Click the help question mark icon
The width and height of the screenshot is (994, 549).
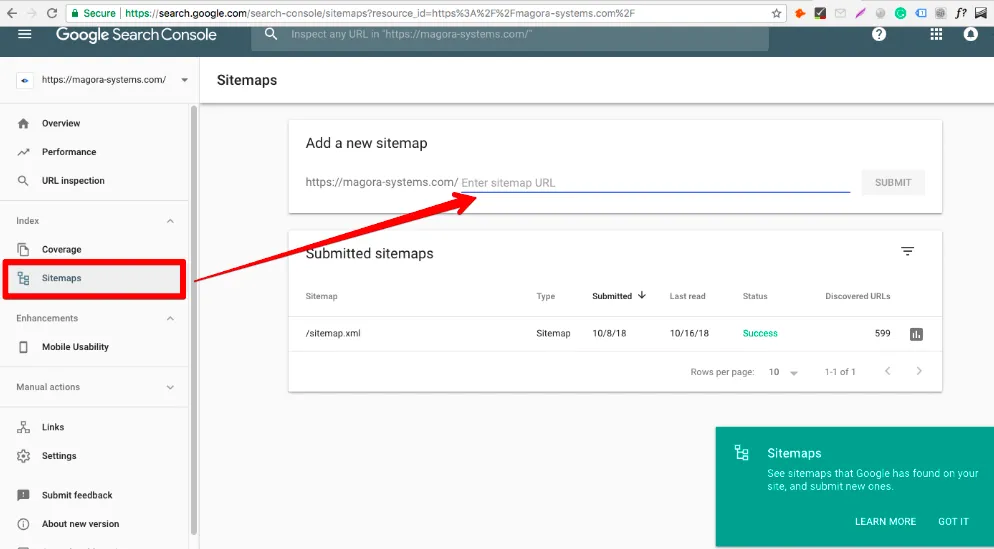(x=879, y=34)
